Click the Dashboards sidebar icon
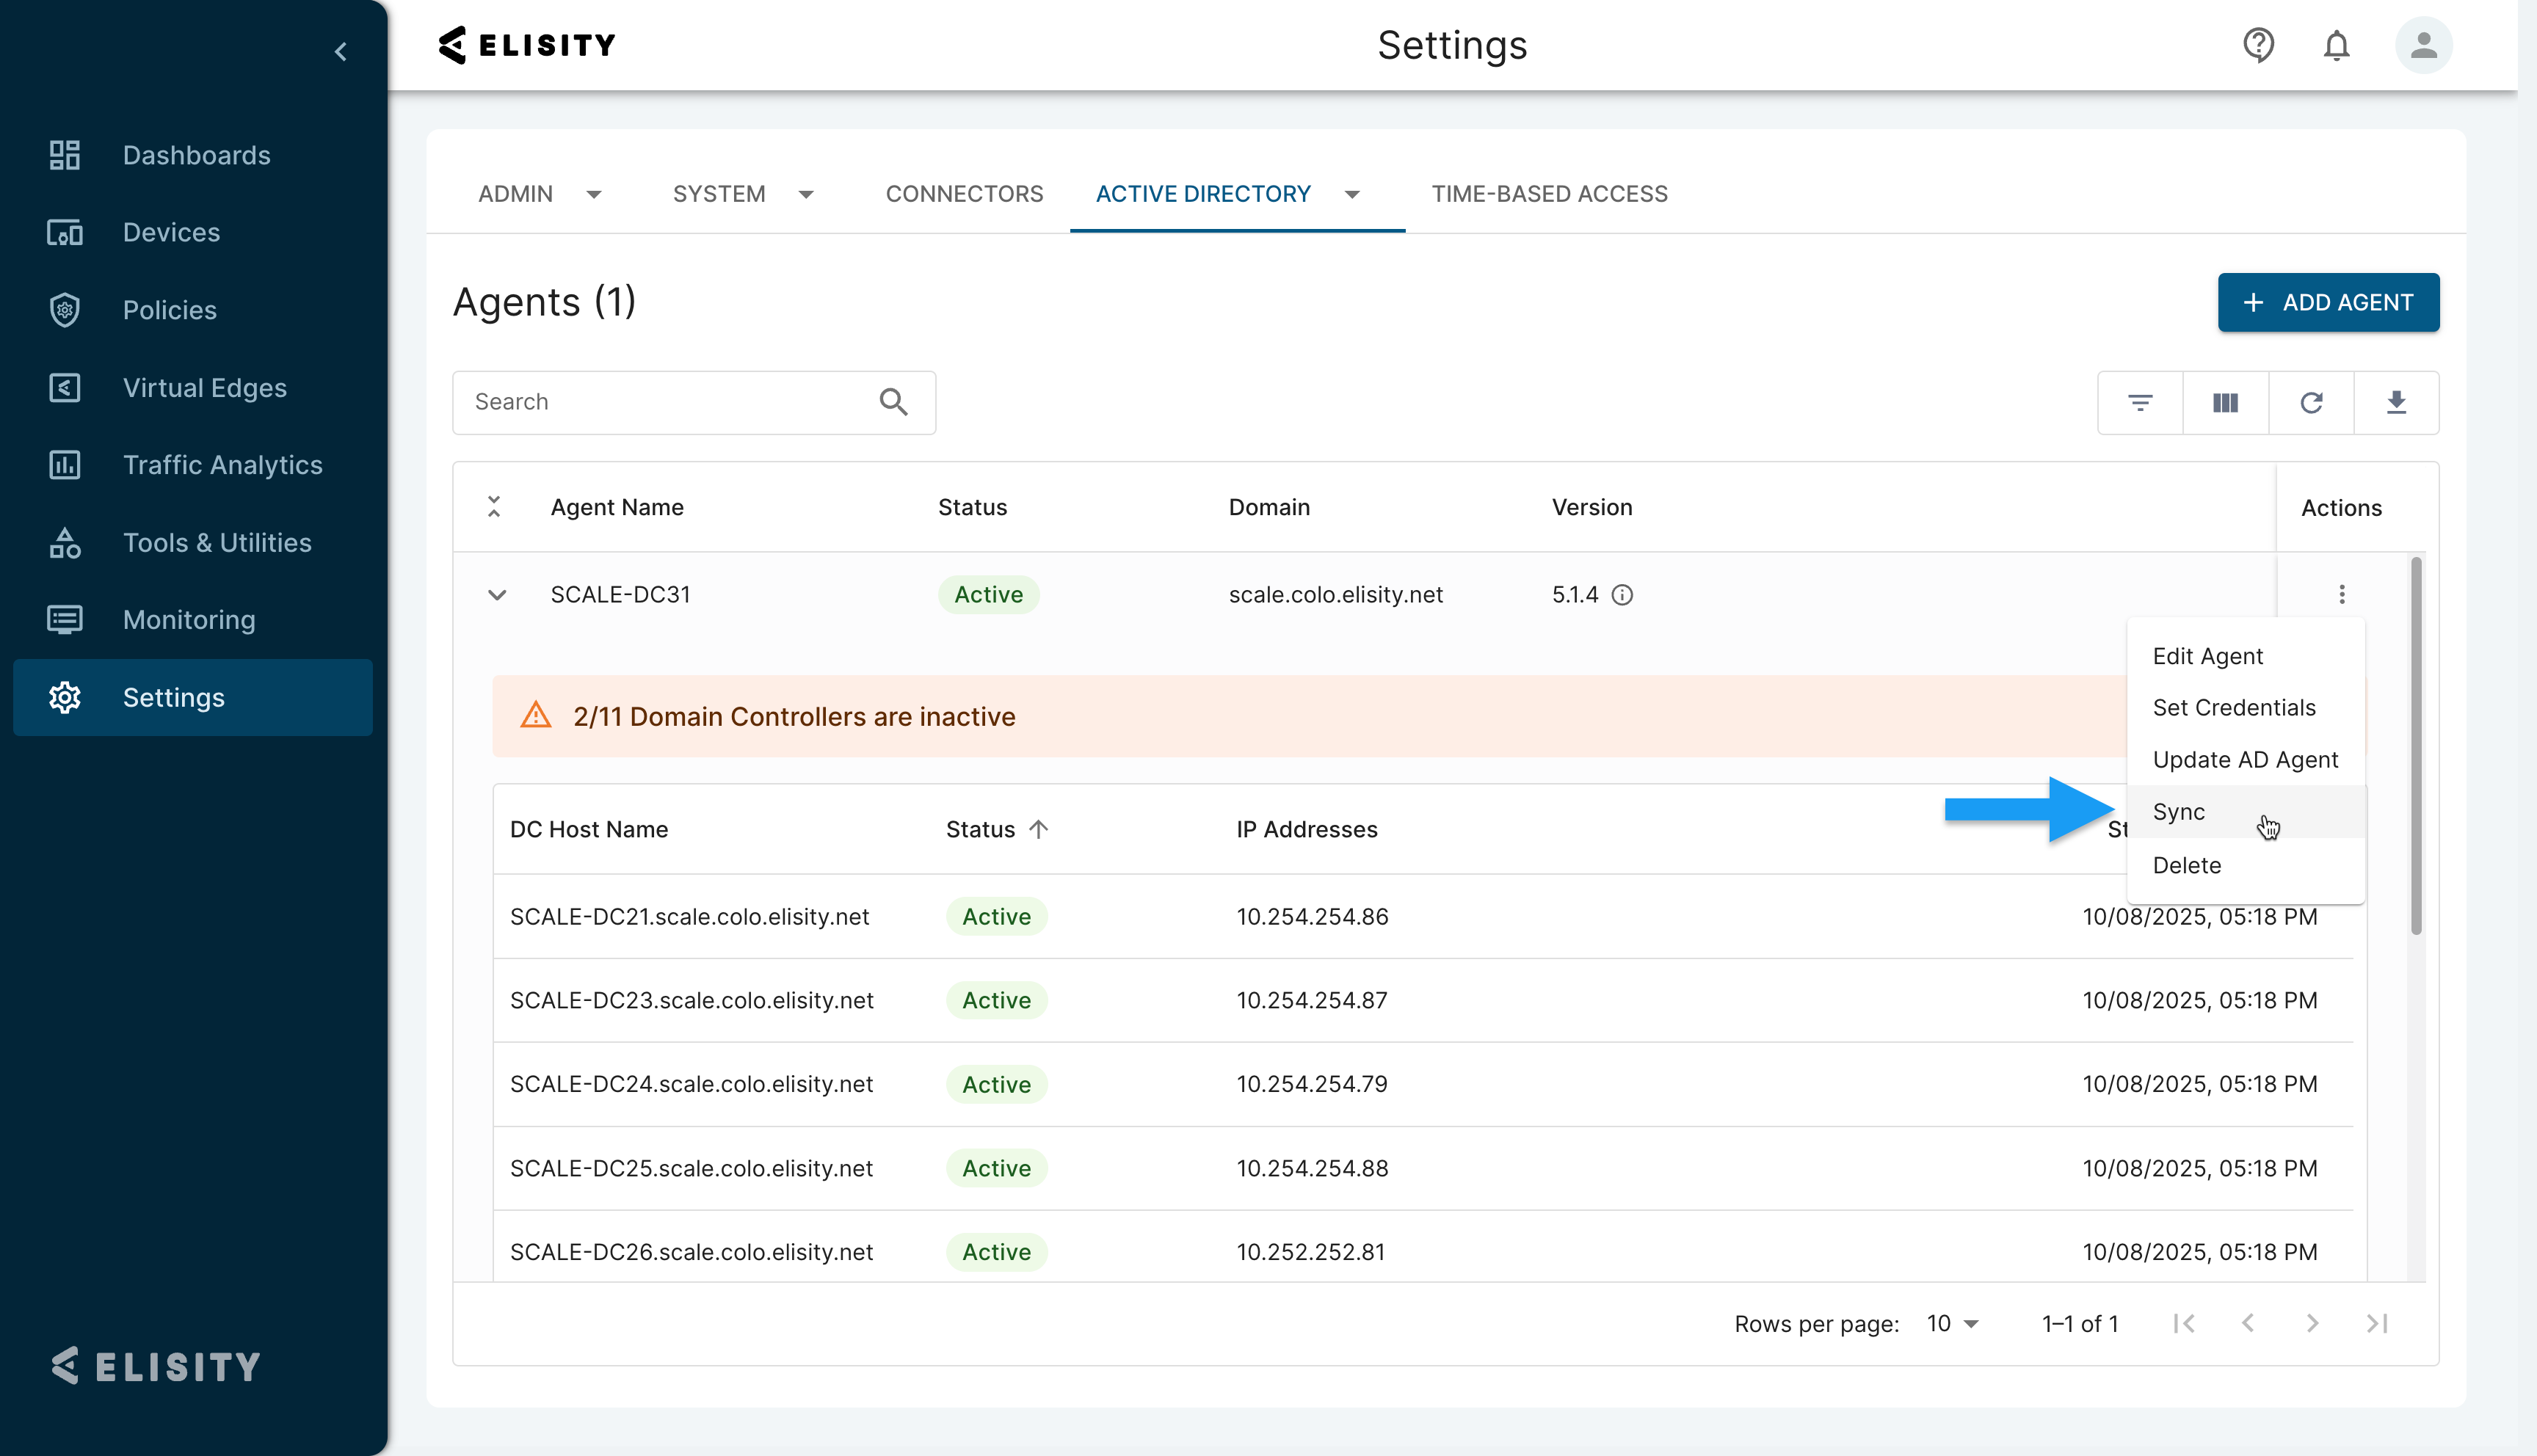This screenshot has height=1456, width=2537. click(65, 155)
